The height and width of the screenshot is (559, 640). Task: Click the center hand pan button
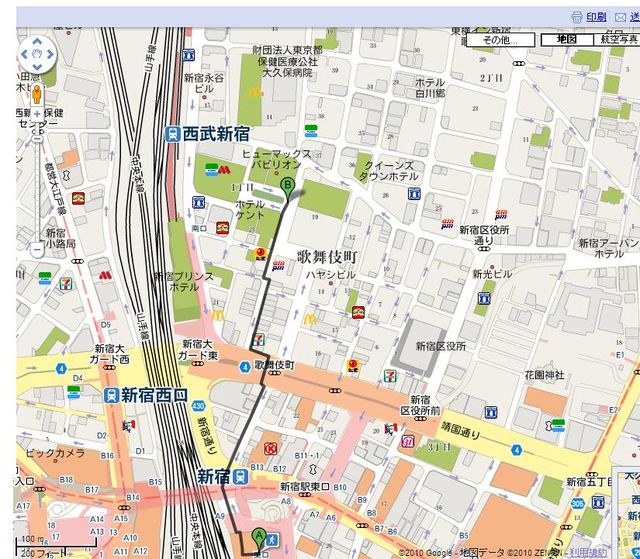tap(38, 52)
